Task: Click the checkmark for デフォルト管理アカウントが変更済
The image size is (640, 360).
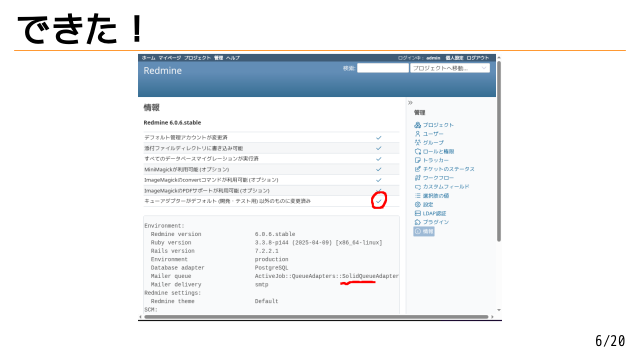Action: click(378, 138)
